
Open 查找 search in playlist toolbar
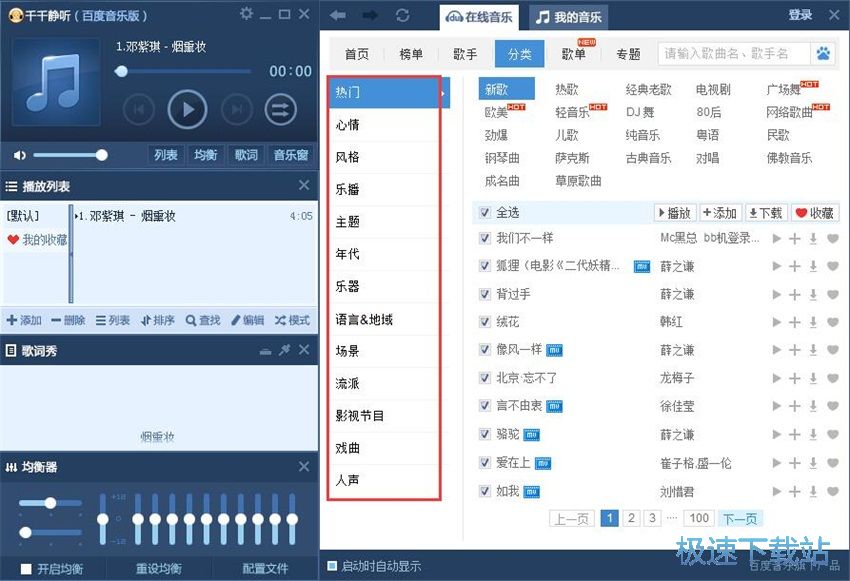[x=203, y=320]
